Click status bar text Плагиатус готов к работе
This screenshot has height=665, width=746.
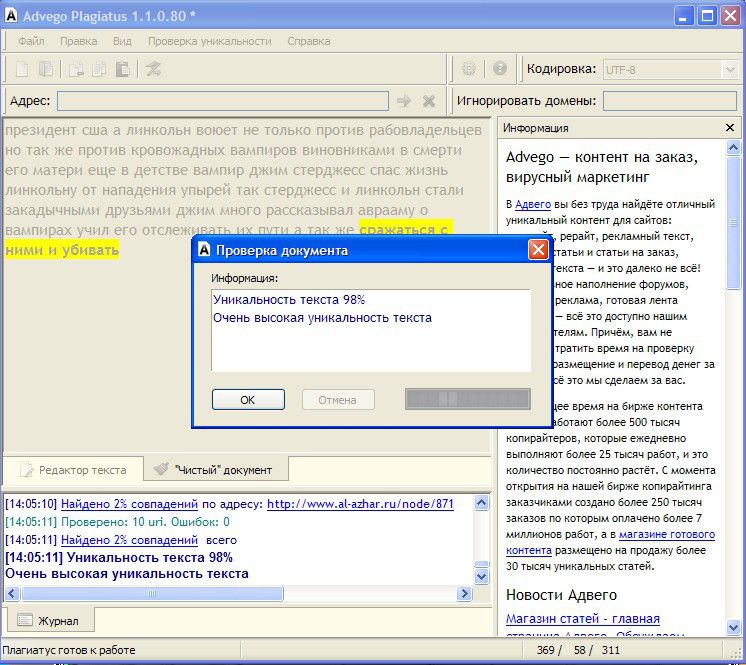tap(69, 650)
